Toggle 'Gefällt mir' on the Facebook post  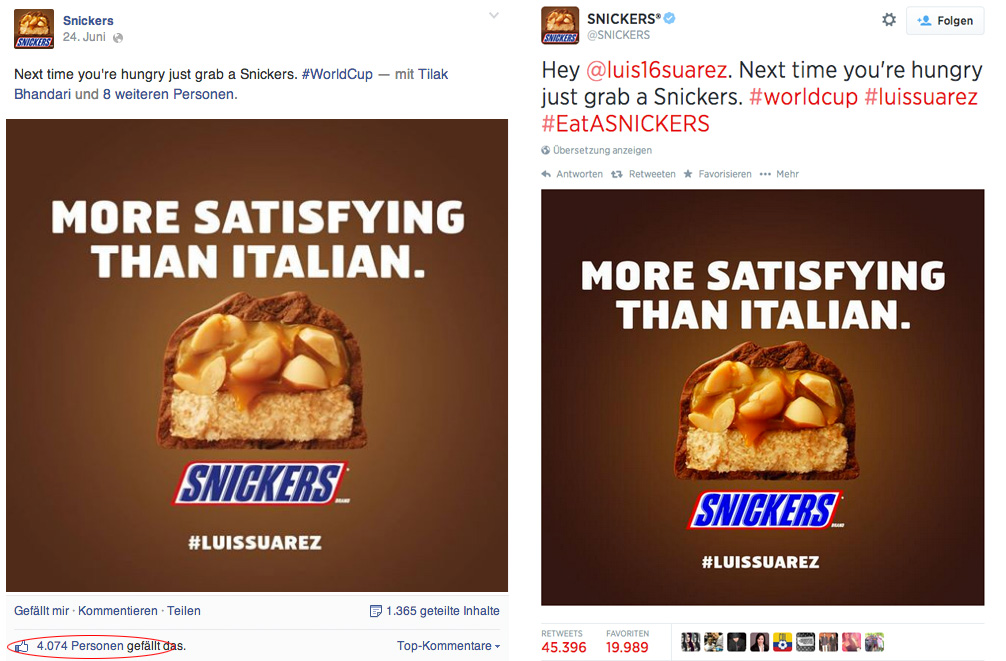pyautogui.click(x=42, y=611)
